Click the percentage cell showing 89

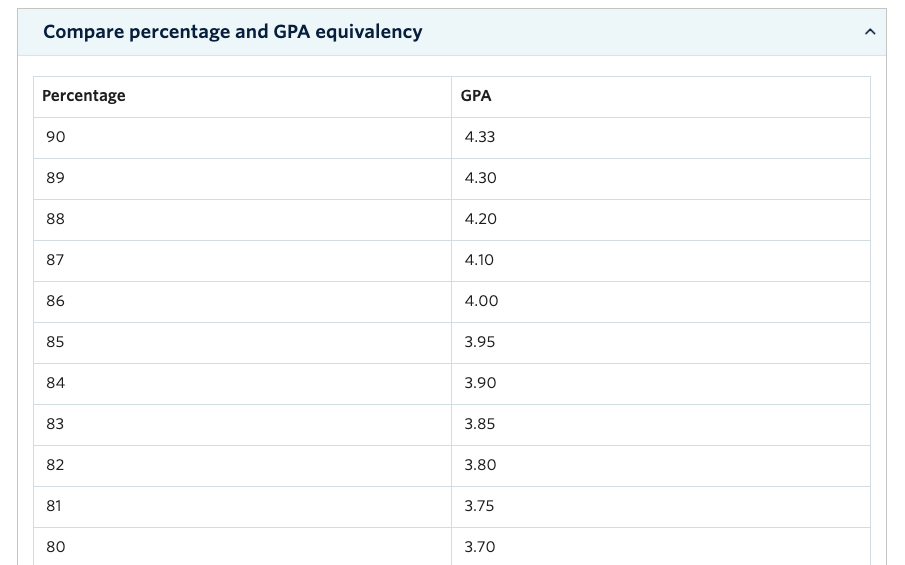pyautogui.click(x=242, y=179)
